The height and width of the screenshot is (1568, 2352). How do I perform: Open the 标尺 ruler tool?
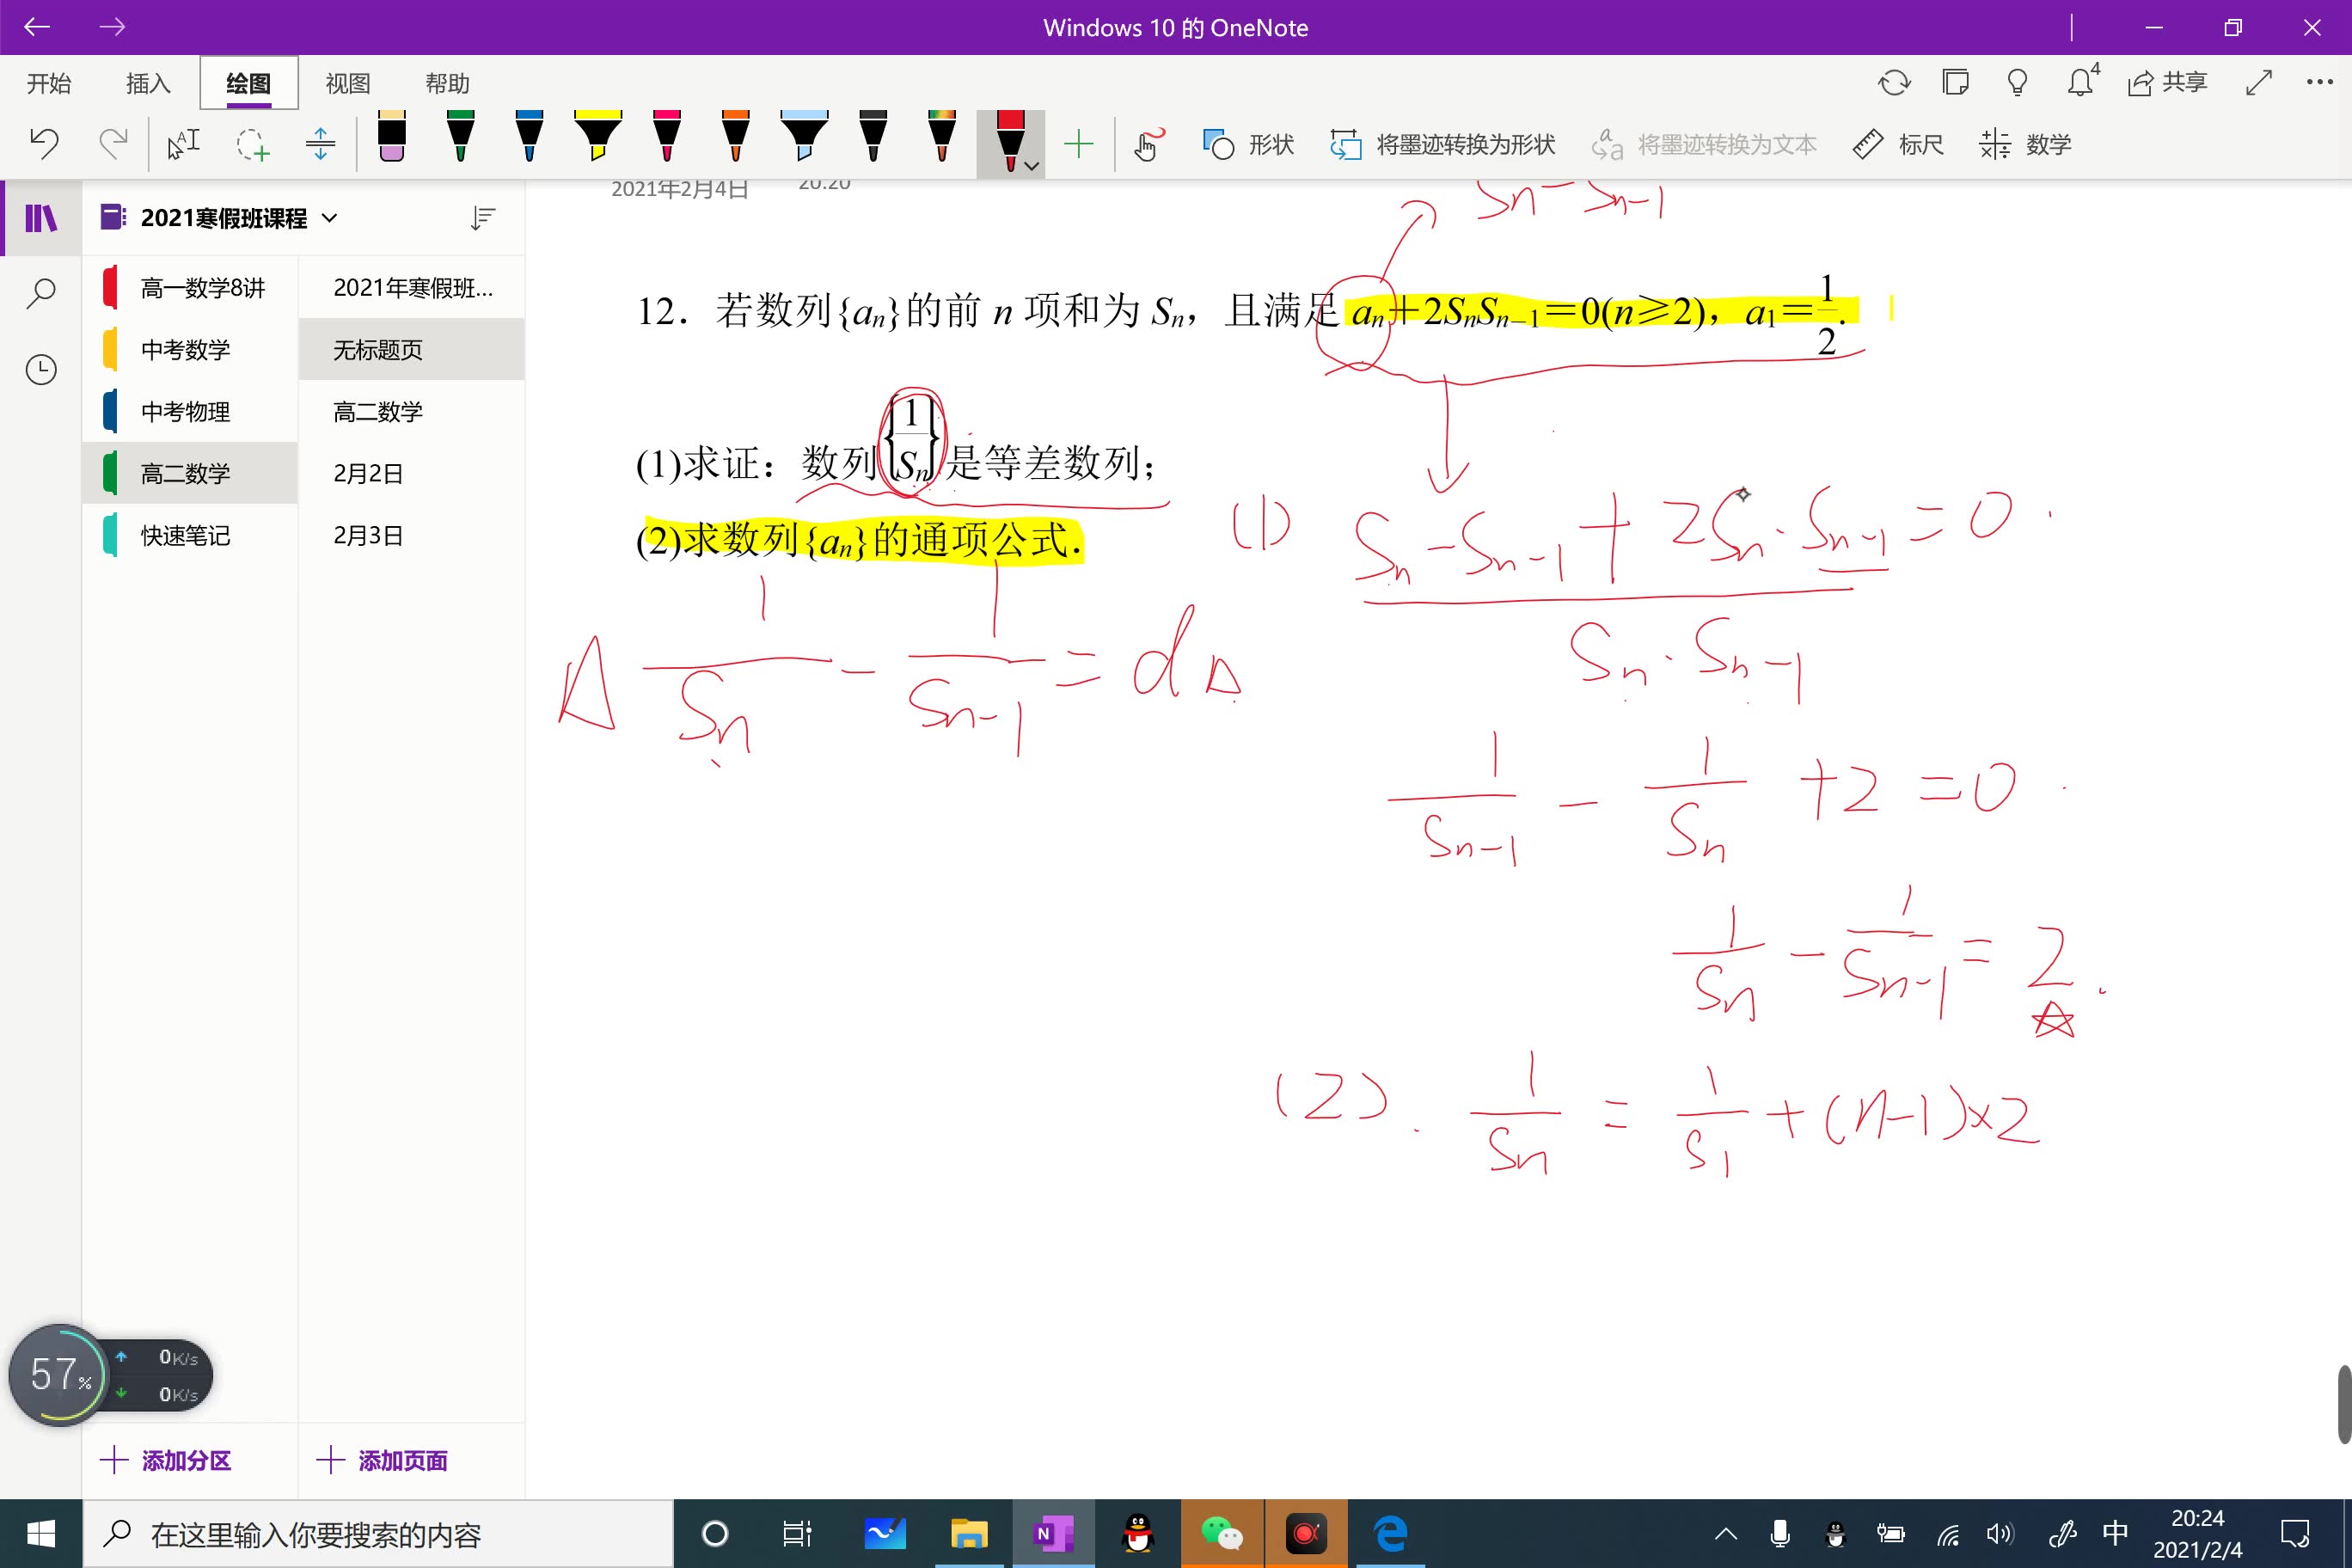[1898, 144]
